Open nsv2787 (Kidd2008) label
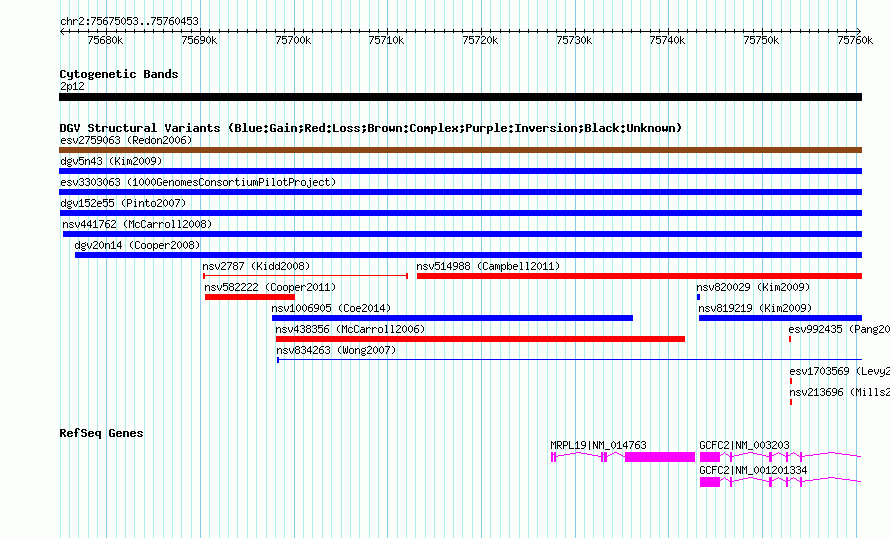Screen dimensions: 890x538 pyautogui.click(x=256, y=266)
